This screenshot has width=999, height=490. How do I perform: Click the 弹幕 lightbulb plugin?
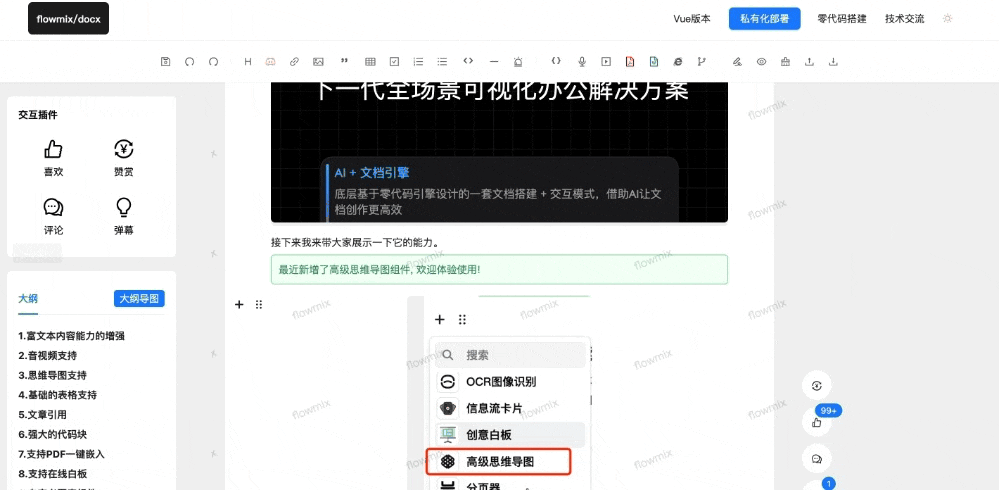point(124,217)
